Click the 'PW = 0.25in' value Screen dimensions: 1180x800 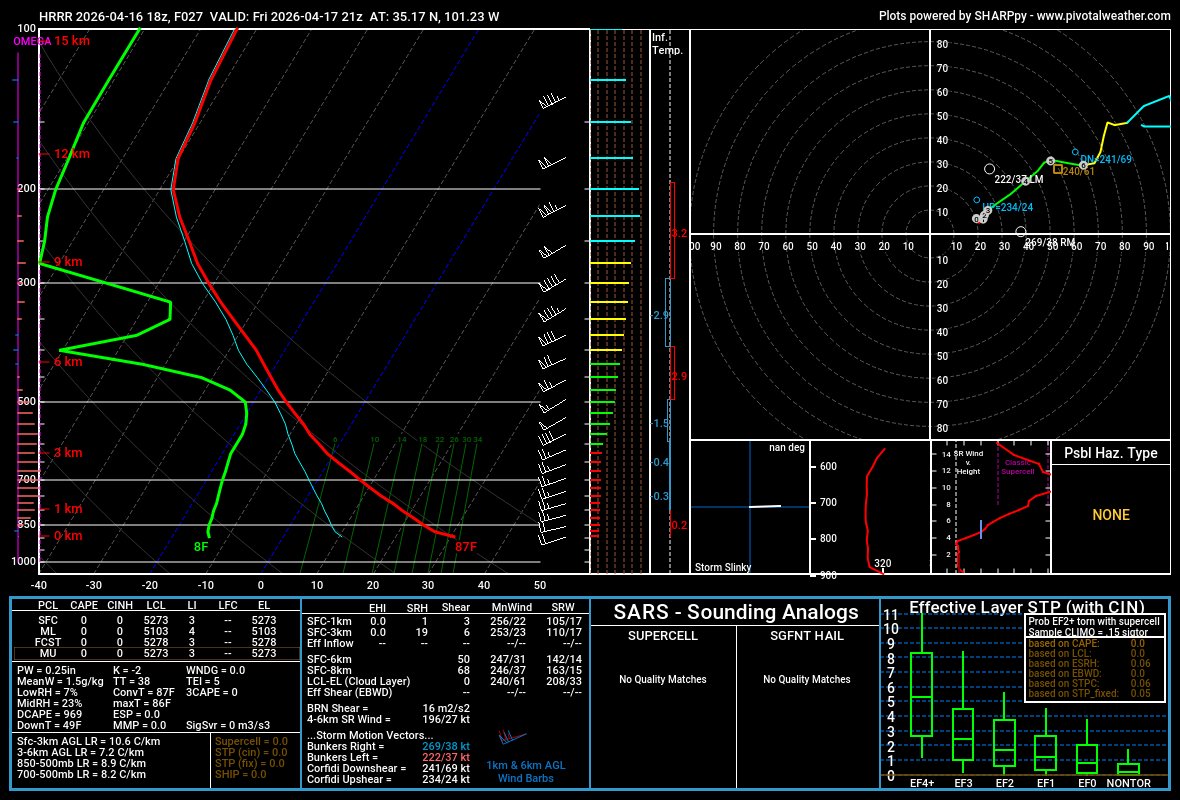coord(47,670)
